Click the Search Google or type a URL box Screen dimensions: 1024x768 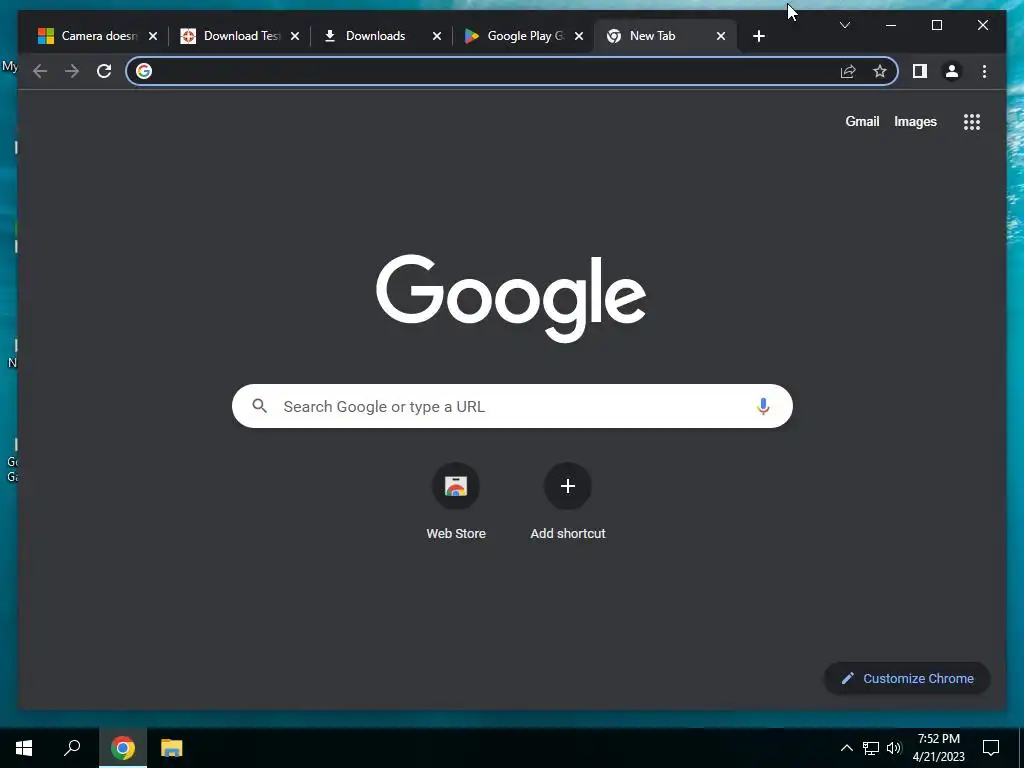512,406
